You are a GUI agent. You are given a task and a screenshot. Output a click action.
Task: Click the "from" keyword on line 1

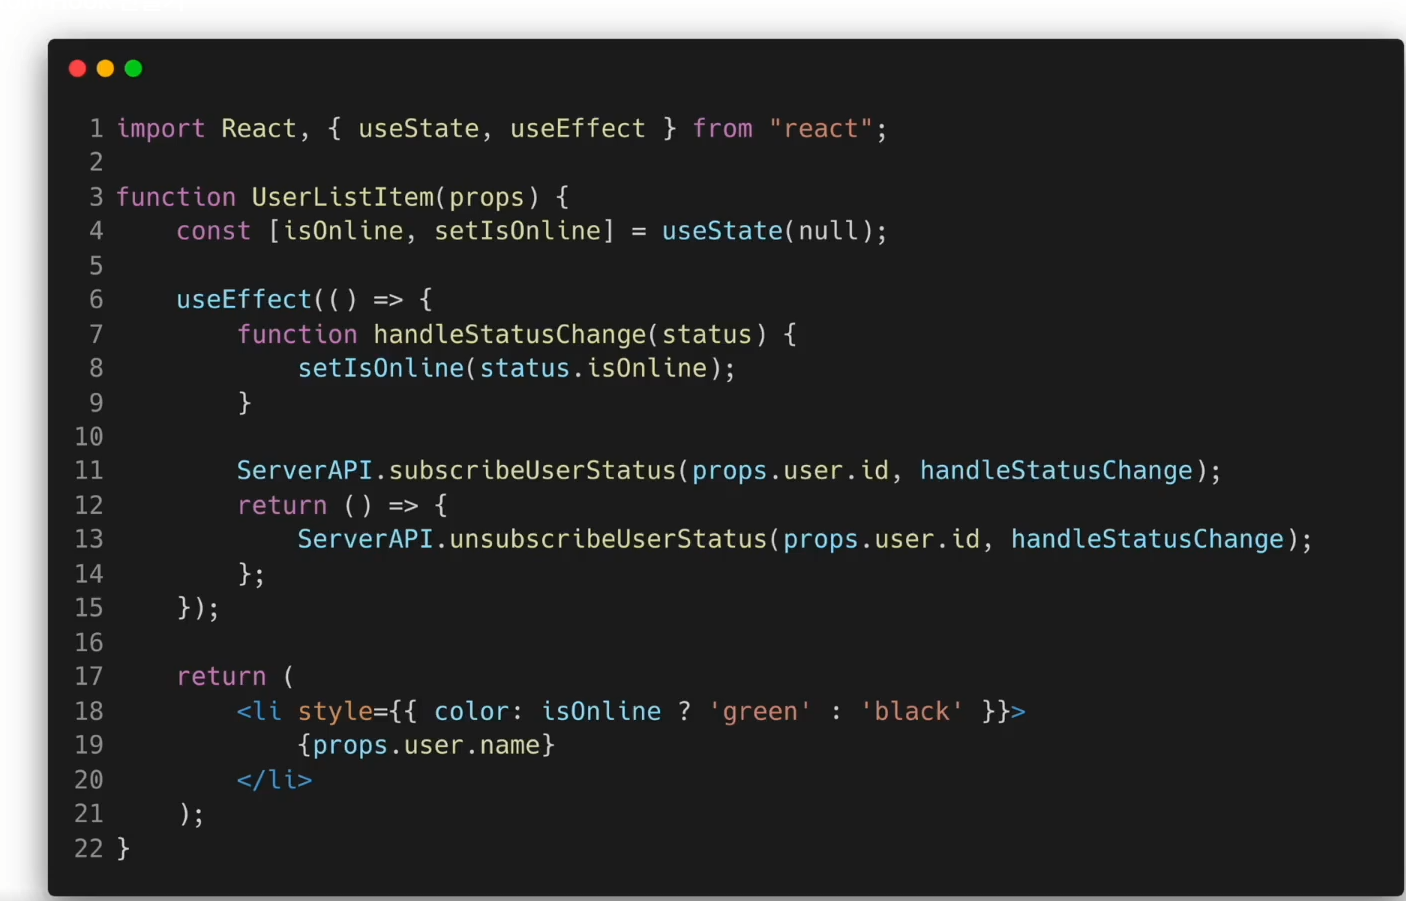click(723, 129)
